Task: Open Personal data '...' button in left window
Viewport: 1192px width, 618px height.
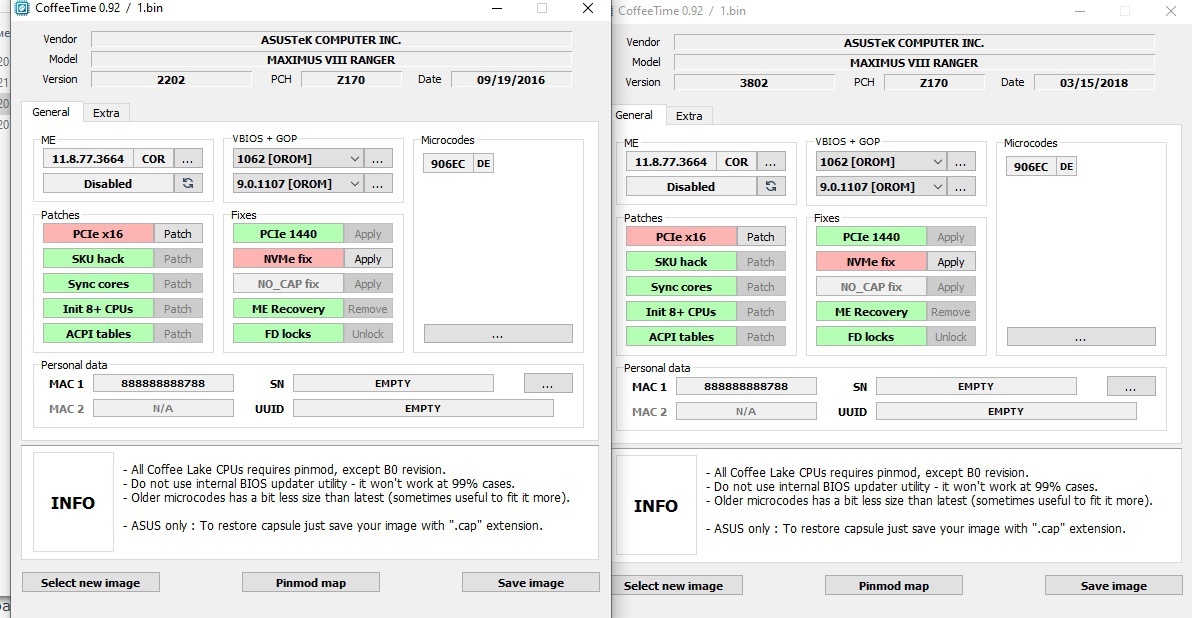Action: [548, 383]
